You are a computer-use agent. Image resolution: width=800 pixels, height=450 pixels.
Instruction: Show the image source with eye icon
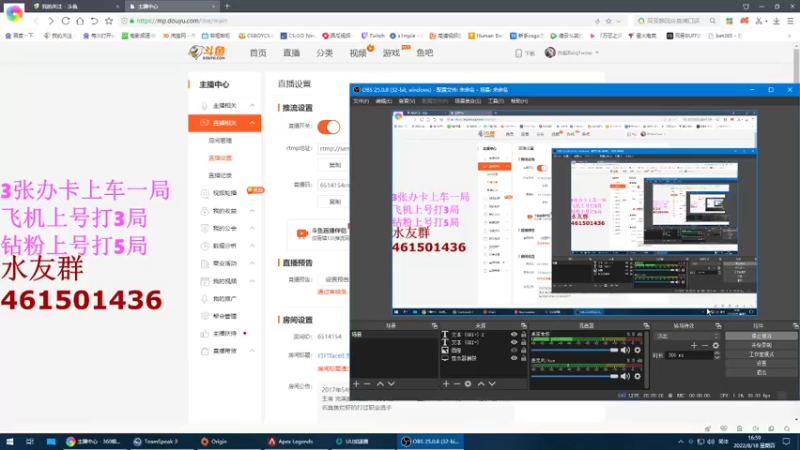pos(514,350)
